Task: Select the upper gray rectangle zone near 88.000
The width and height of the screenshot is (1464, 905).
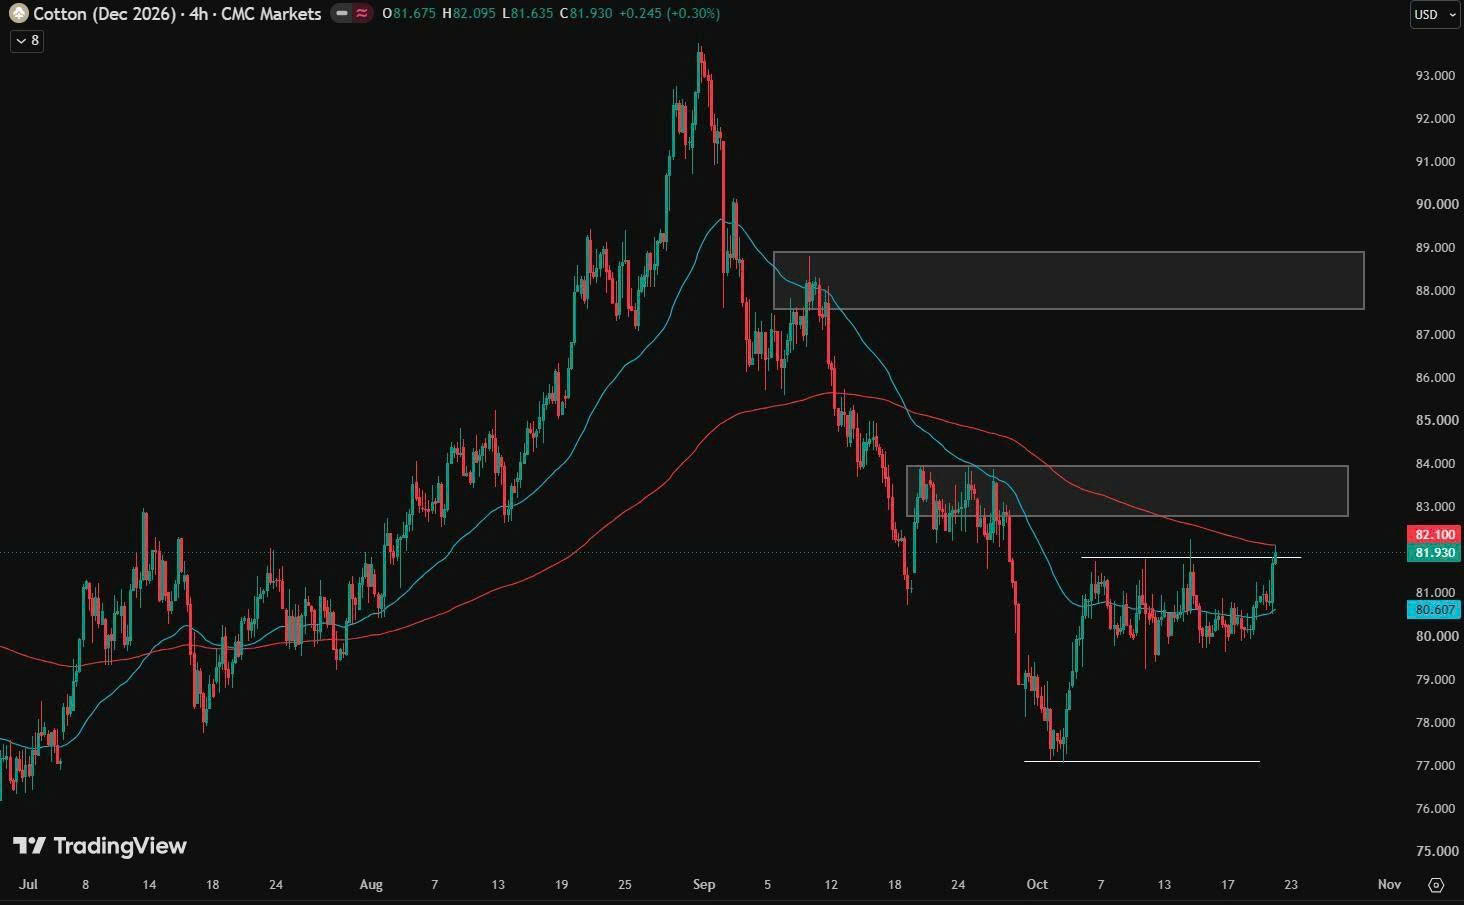Action: [x=1068, y=280]
